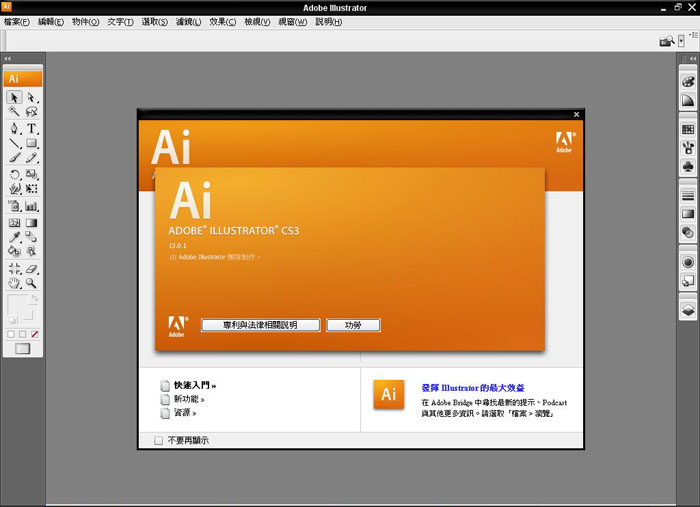
Task: Select the Hand tool
Action: click(14, 283)
